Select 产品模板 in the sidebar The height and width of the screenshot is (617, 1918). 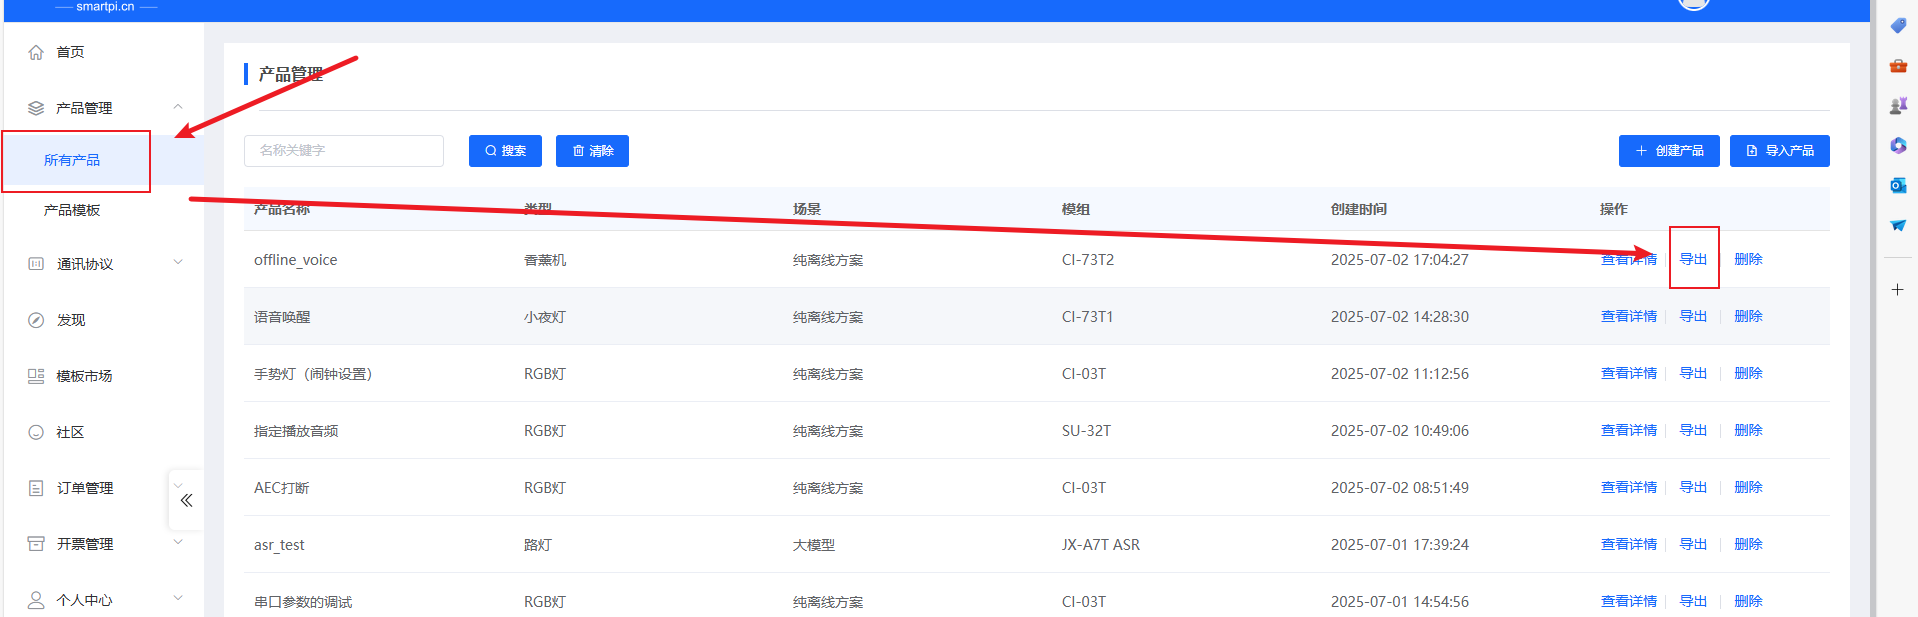(72, 210)
